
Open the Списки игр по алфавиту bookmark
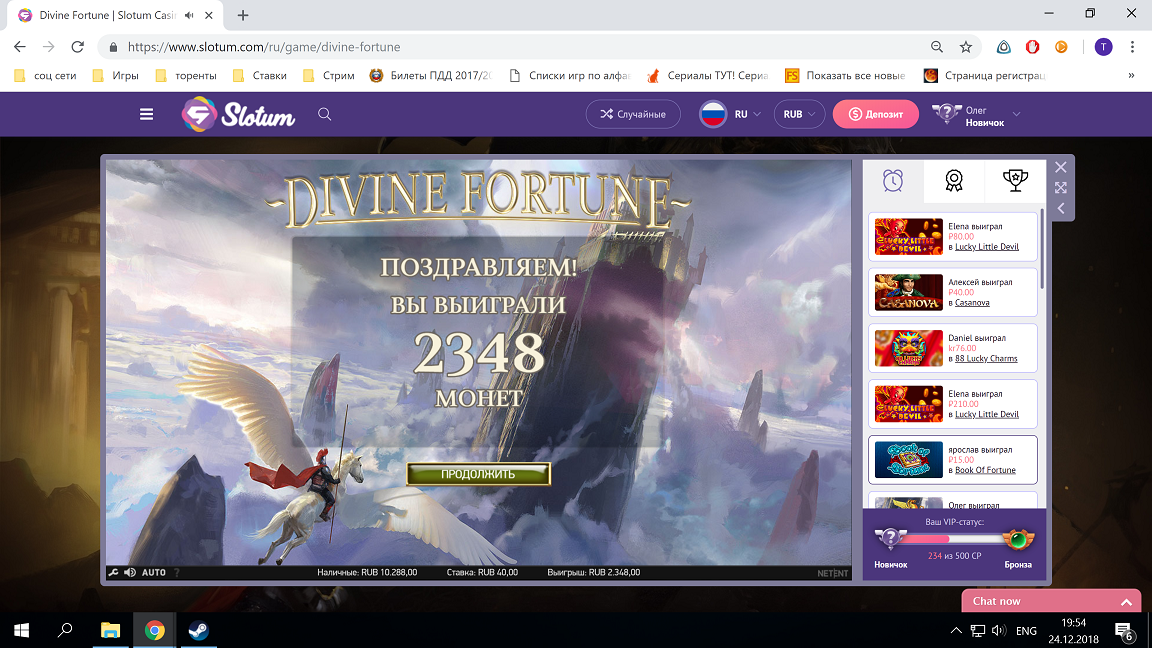click(x=569, y=76)
